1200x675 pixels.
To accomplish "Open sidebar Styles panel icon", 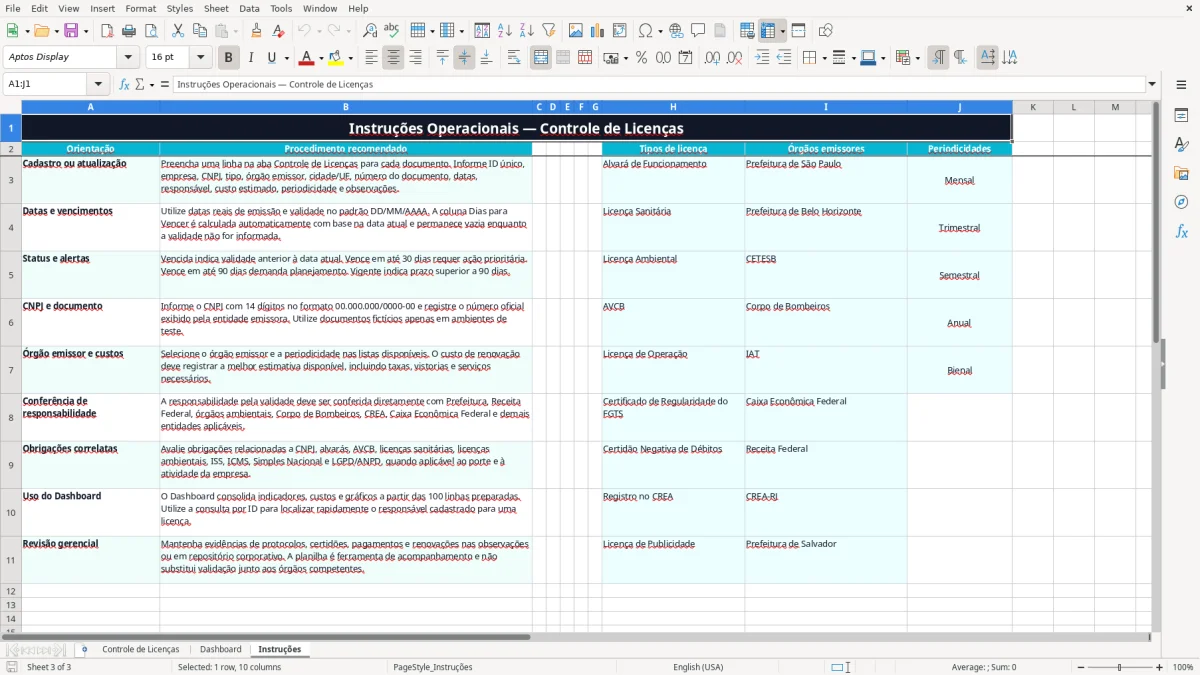I will tap(1181, 144).
